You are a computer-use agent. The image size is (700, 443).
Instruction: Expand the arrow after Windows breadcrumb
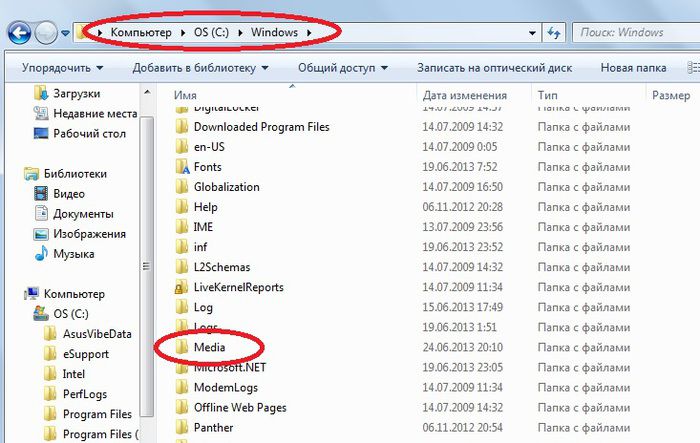click(x=309, y=33)
